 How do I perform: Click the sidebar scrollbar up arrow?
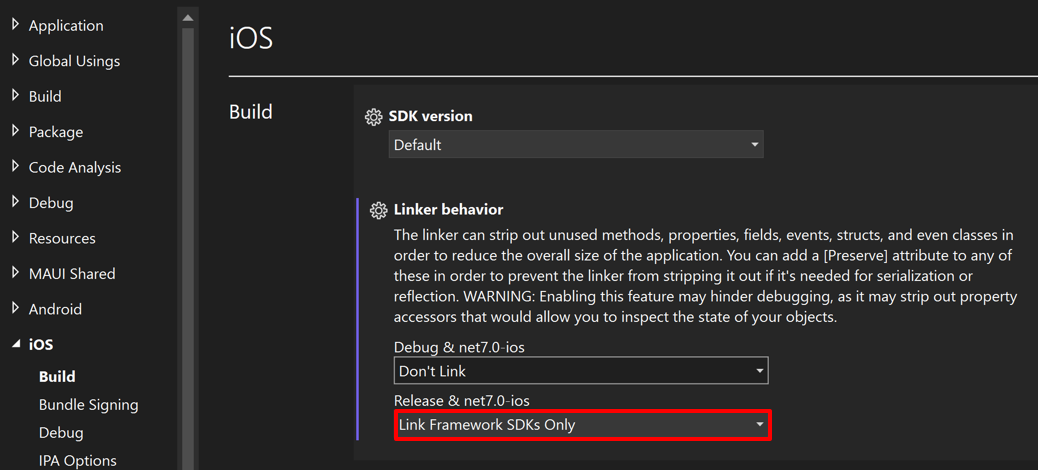coord(188,17)
